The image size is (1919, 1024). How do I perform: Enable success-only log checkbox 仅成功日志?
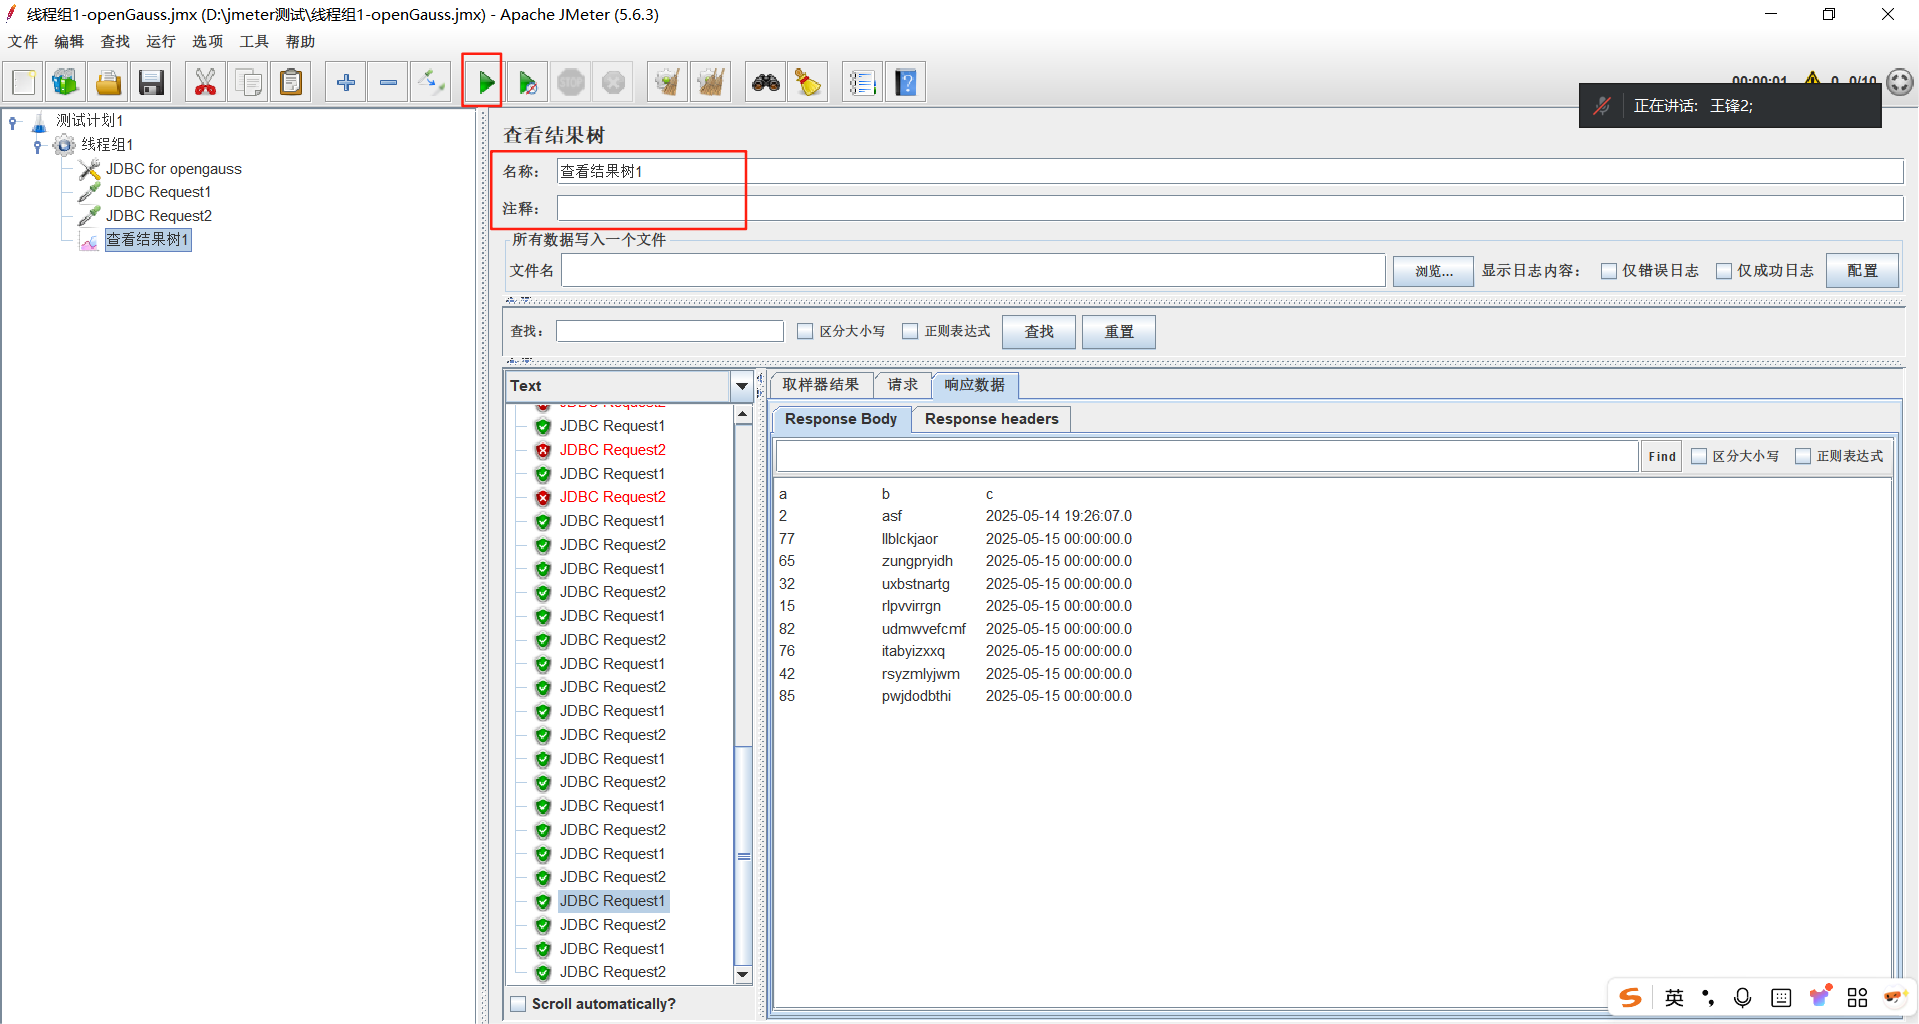click(1724, 271)
